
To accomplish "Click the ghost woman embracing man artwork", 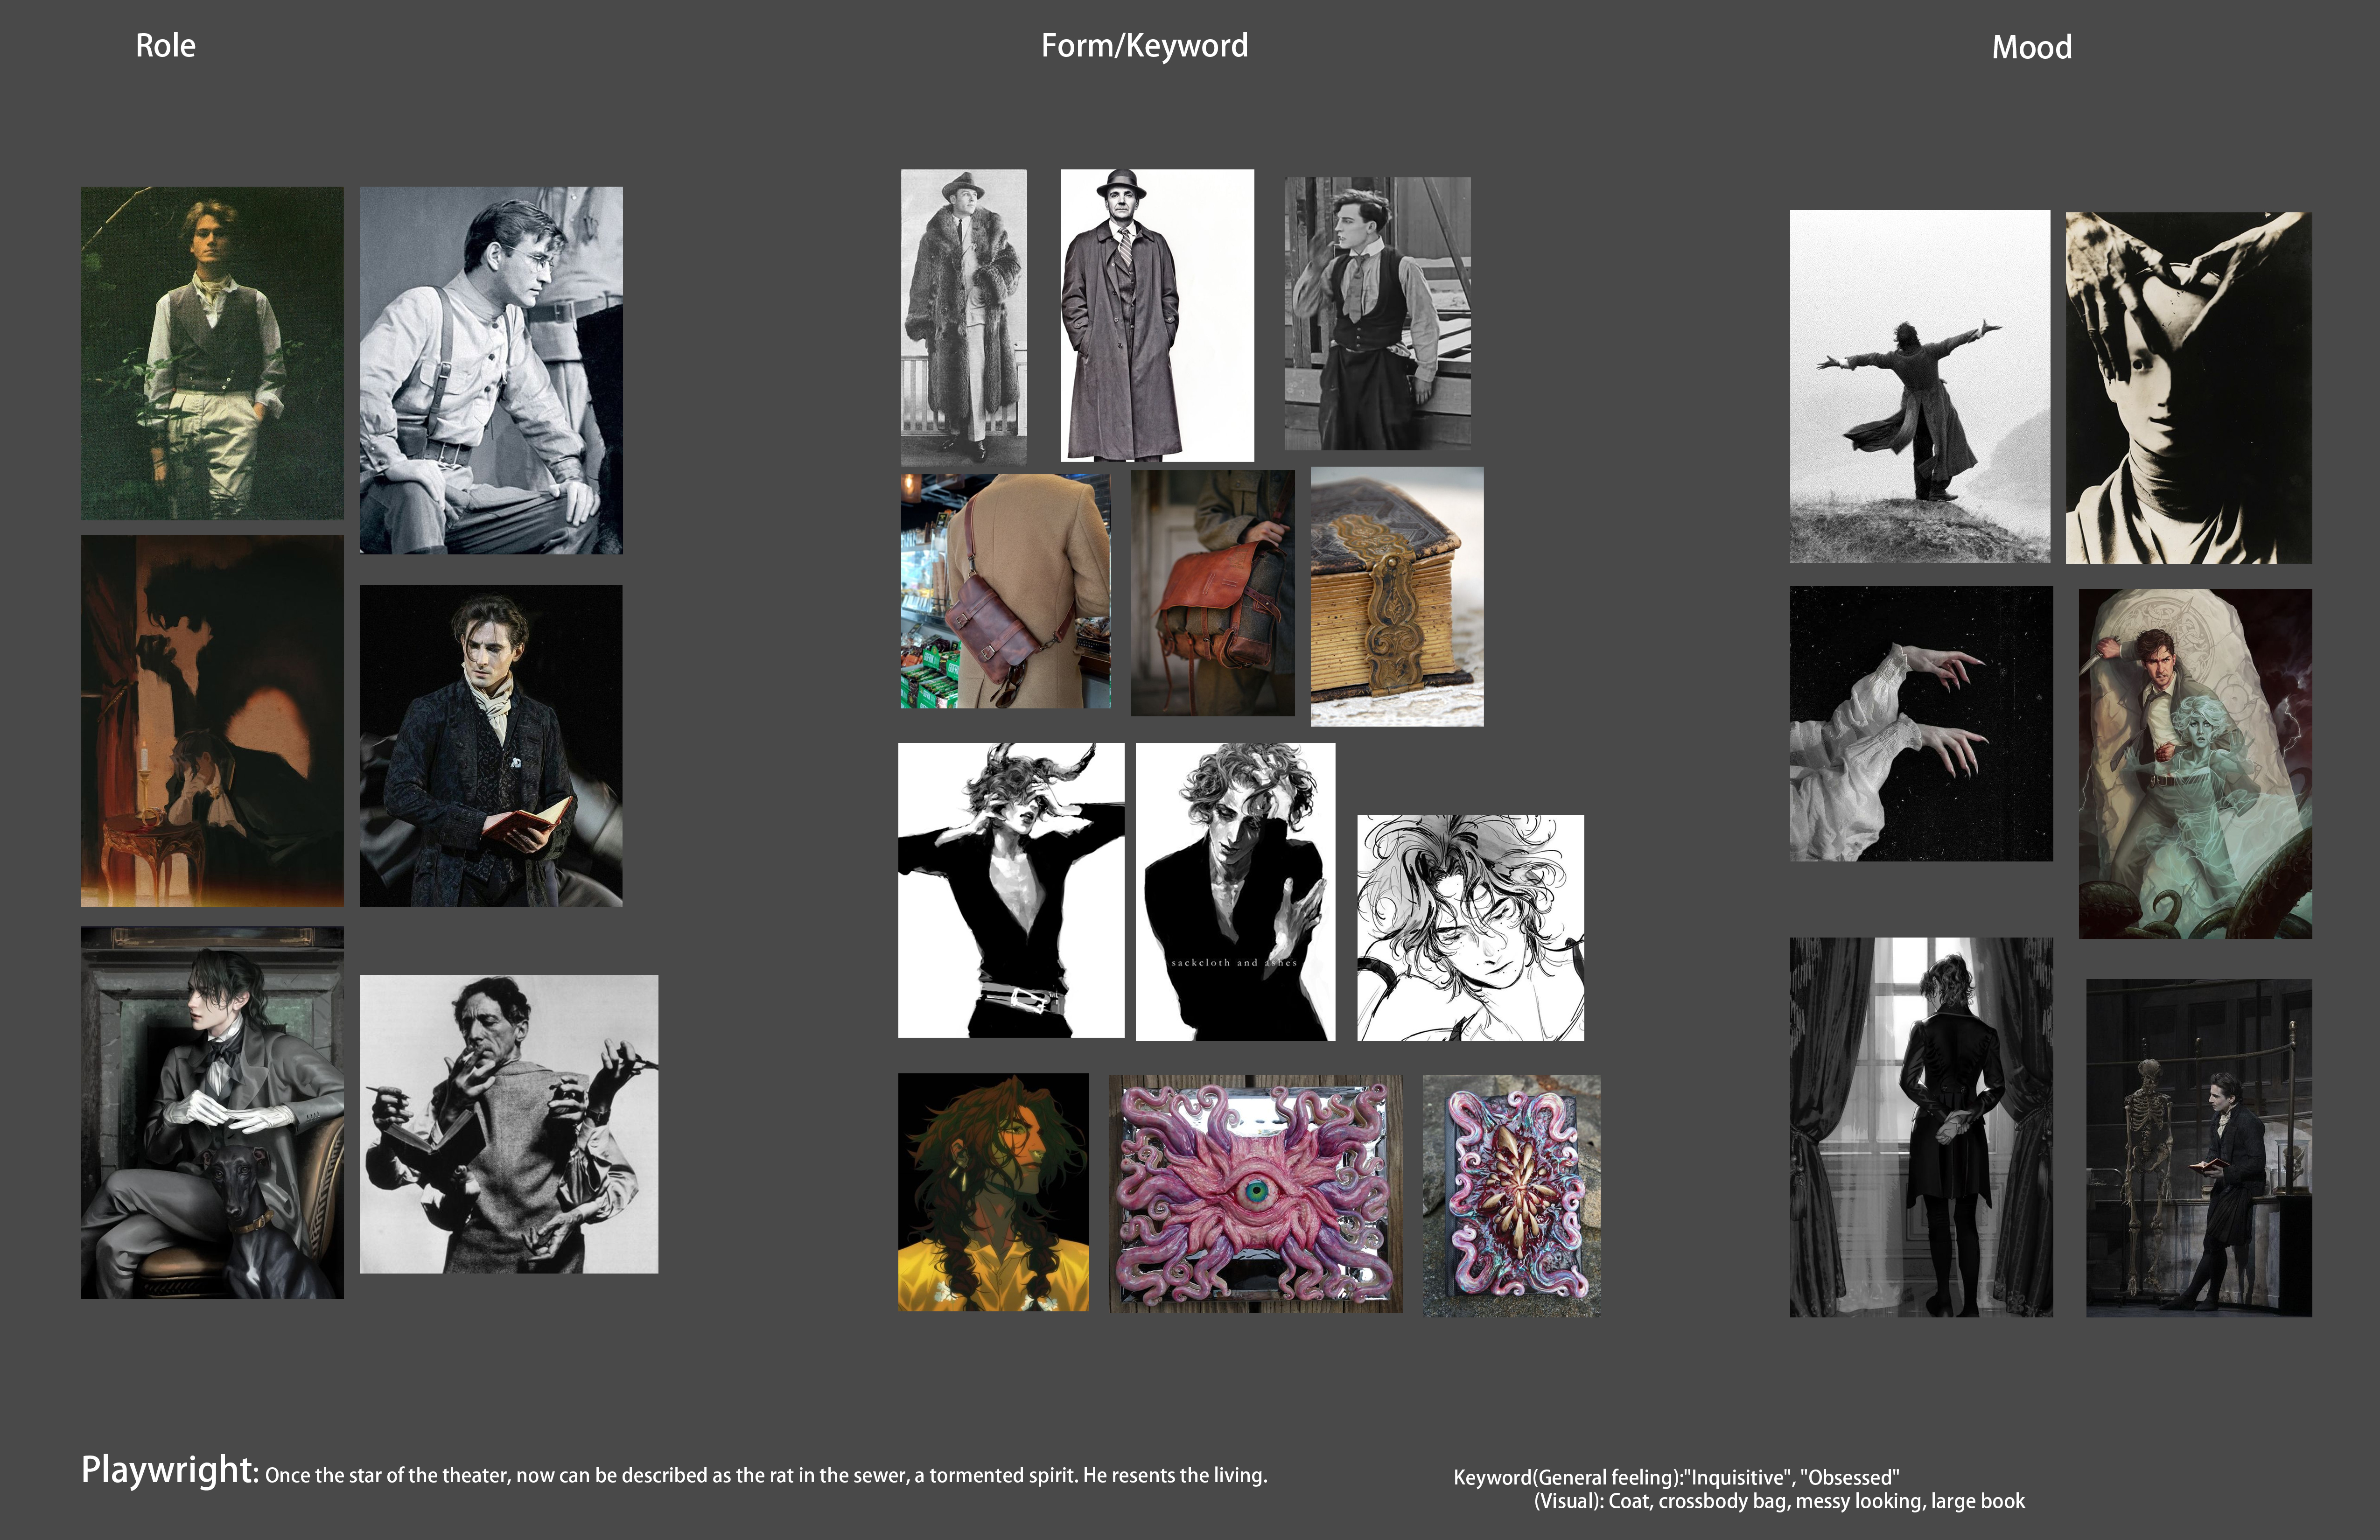I will 2195,763.
